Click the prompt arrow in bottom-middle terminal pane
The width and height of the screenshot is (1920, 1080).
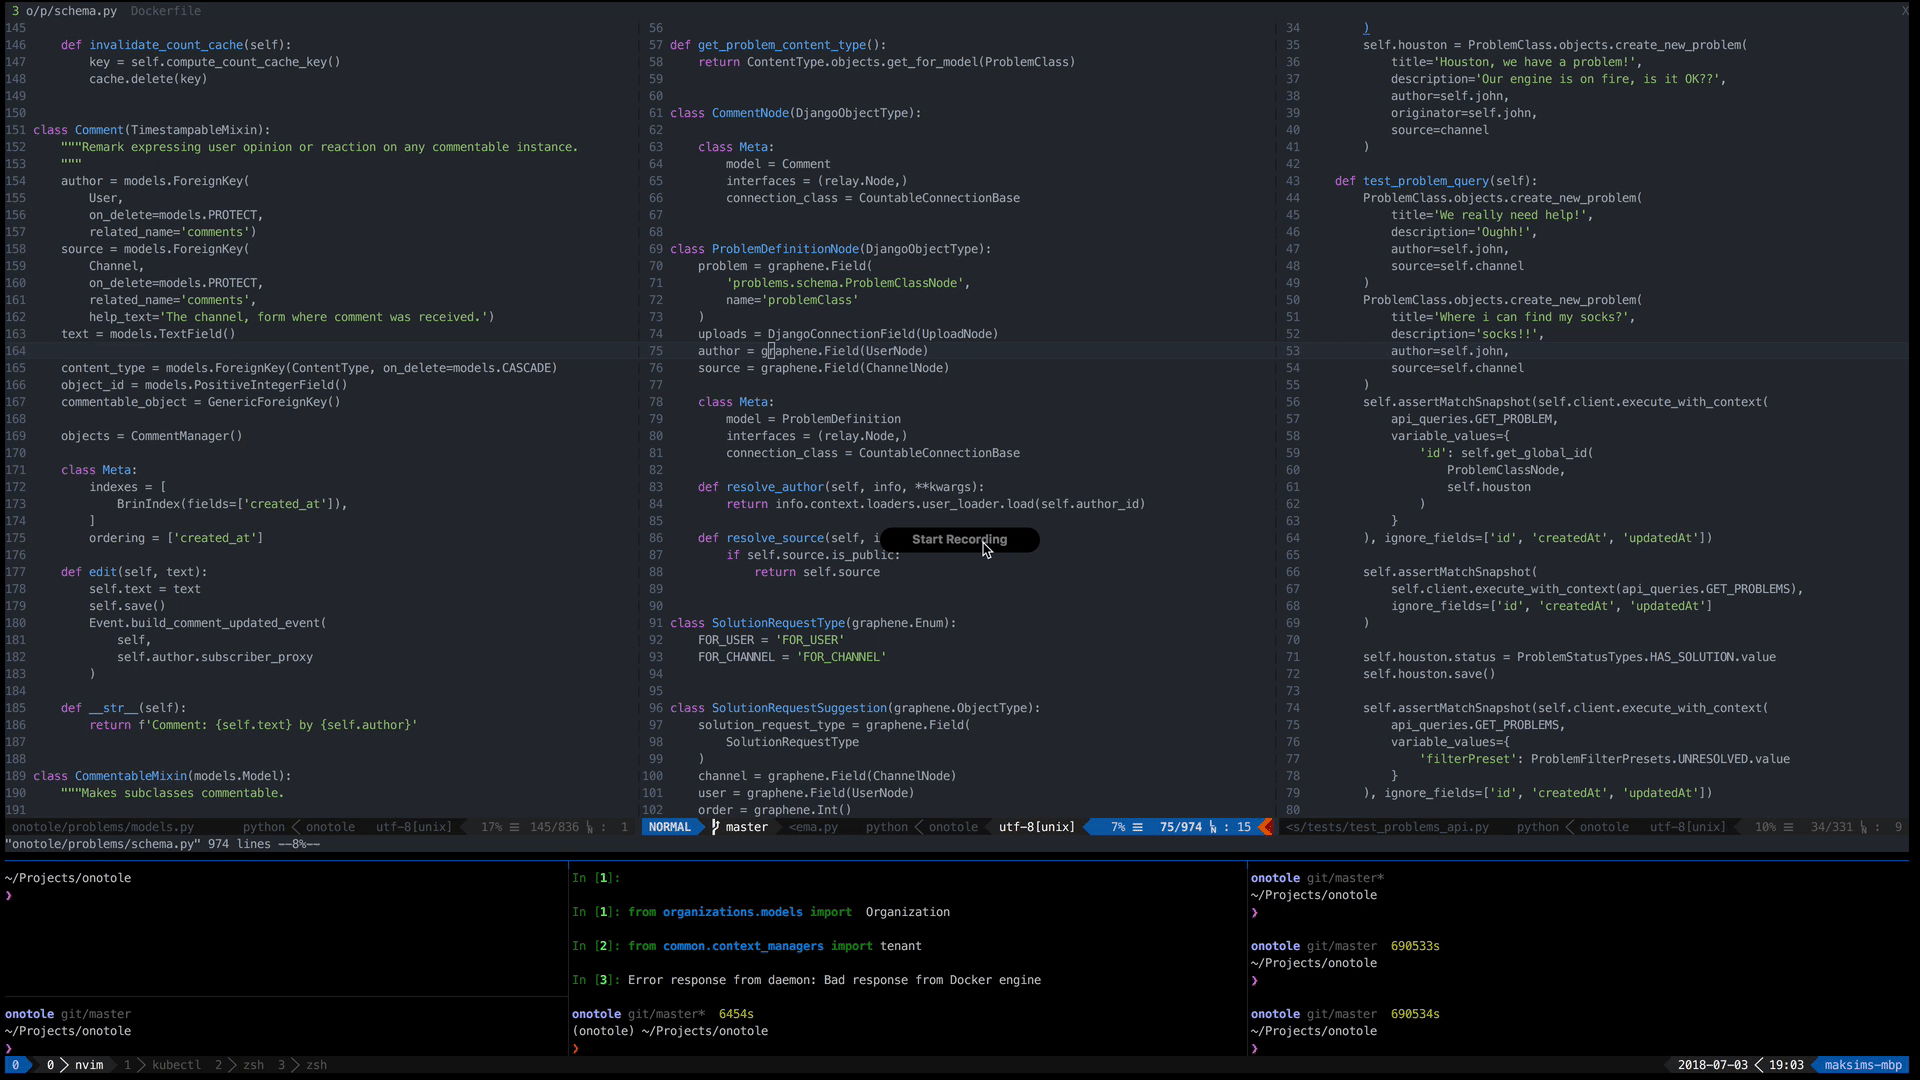click(x=576, y=1048)
